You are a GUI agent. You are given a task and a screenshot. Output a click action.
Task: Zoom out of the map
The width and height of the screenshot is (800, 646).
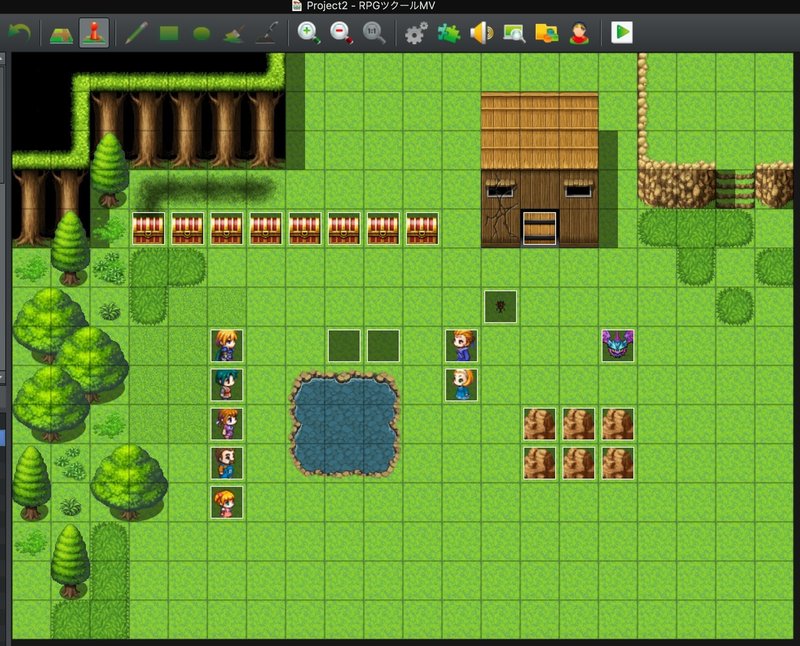click(x=341, y=33)
